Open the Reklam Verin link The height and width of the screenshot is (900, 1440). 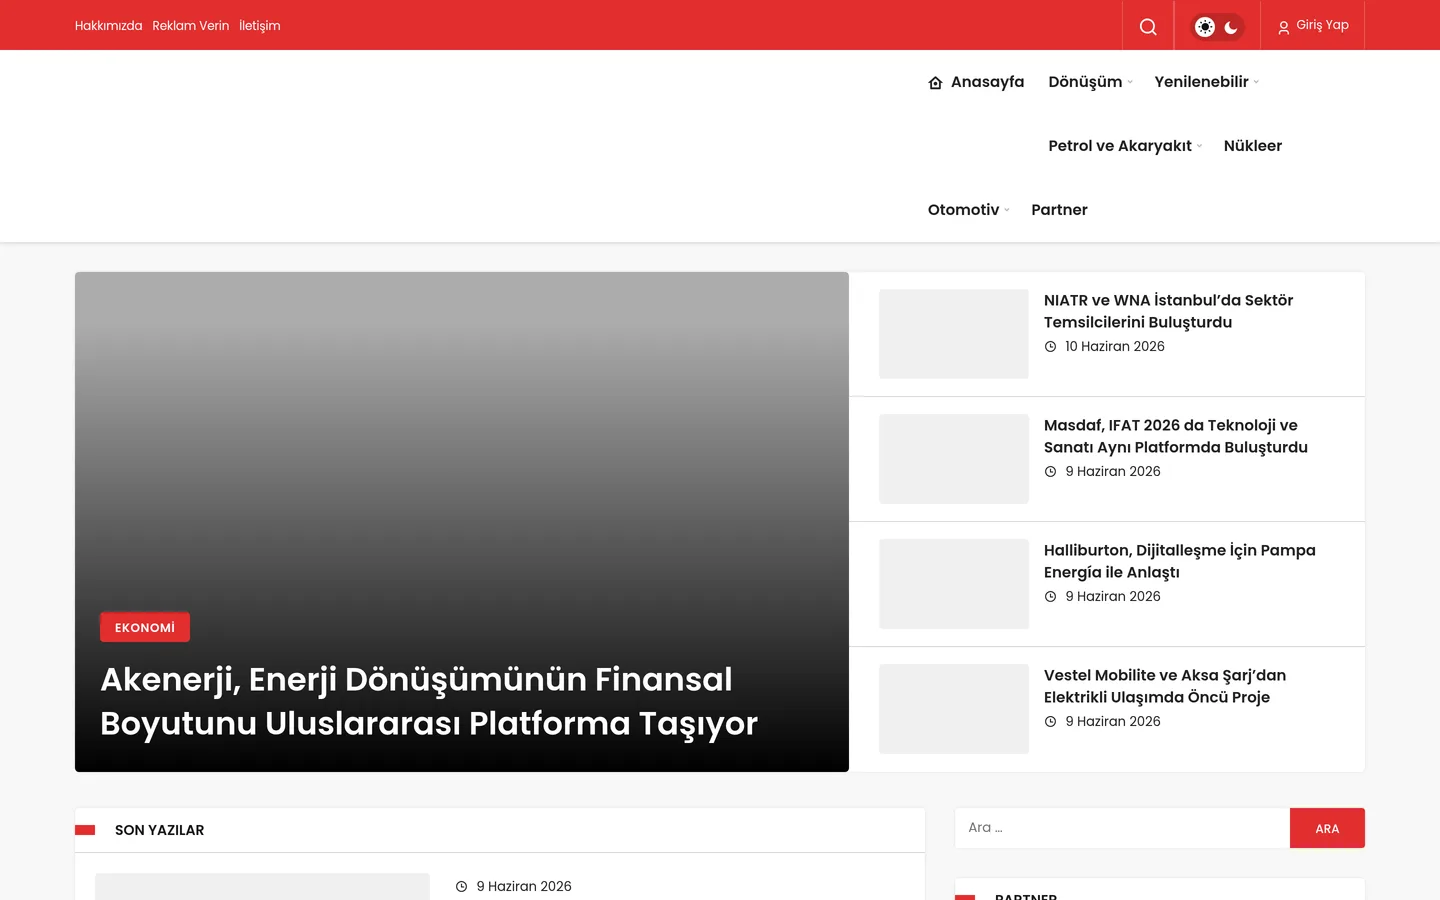tap(191, 26)
